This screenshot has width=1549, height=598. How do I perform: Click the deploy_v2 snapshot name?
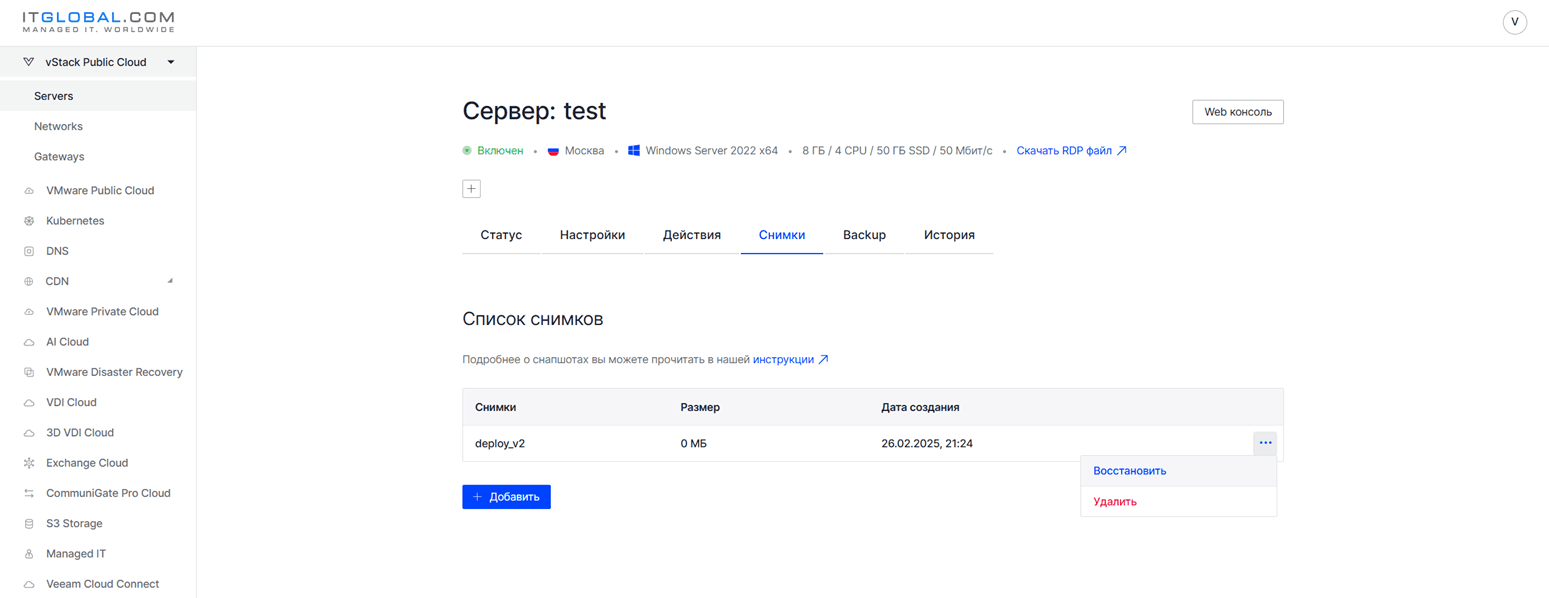(500, 443)
